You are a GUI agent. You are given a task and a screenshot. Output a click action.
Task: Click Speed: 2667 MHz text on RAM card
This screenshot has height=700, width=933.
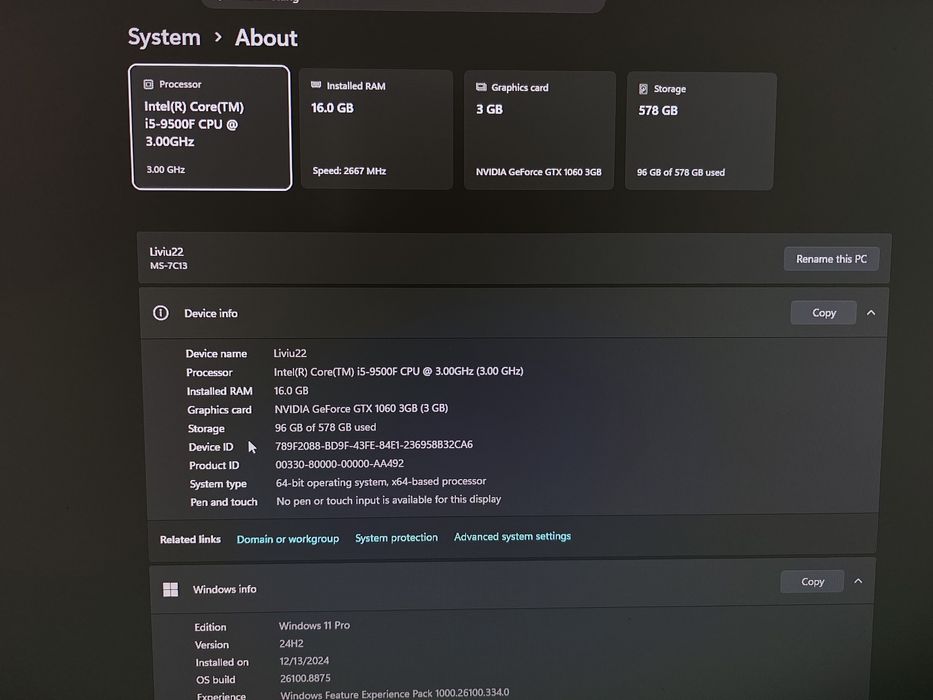pyautogui.click(x=349, y=171)
